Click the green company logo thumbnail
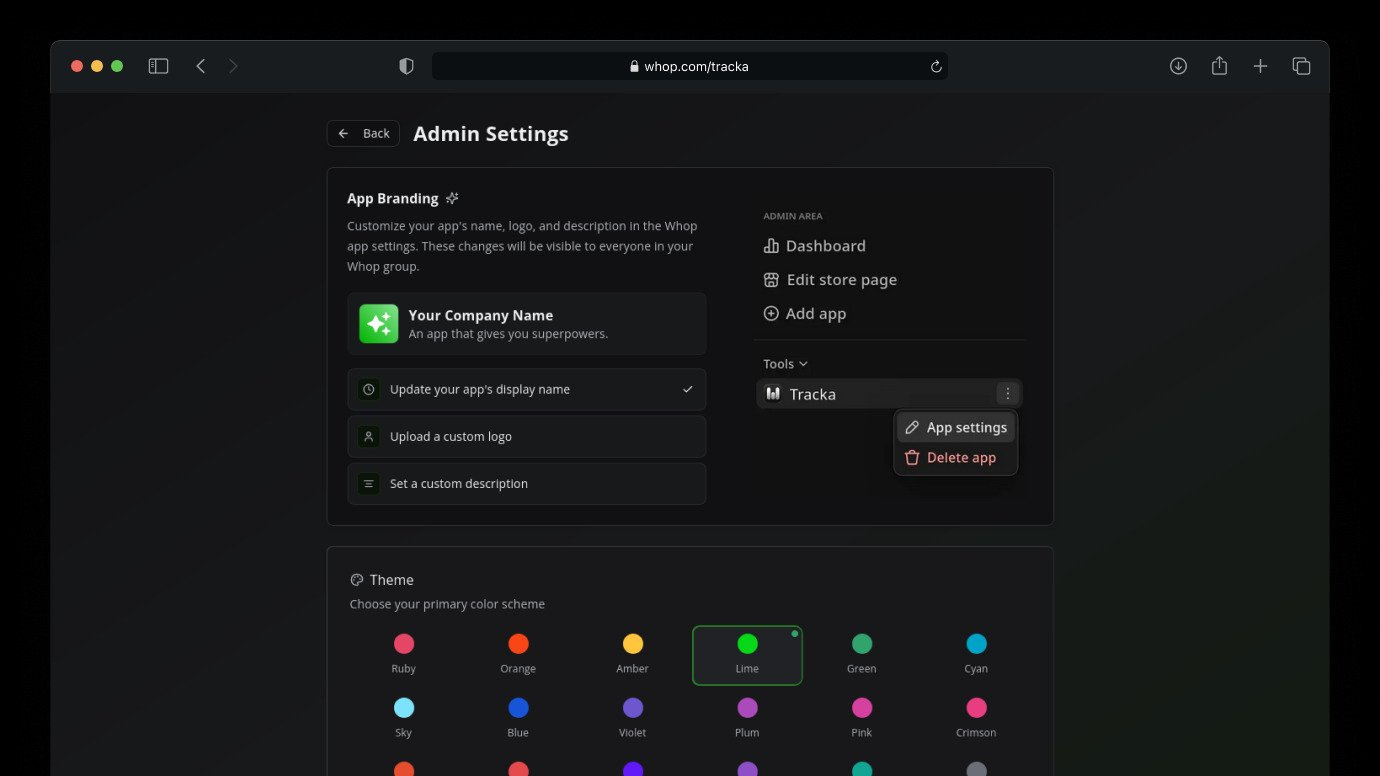This screenshot has height=776, width=1380. click(379, 324)
